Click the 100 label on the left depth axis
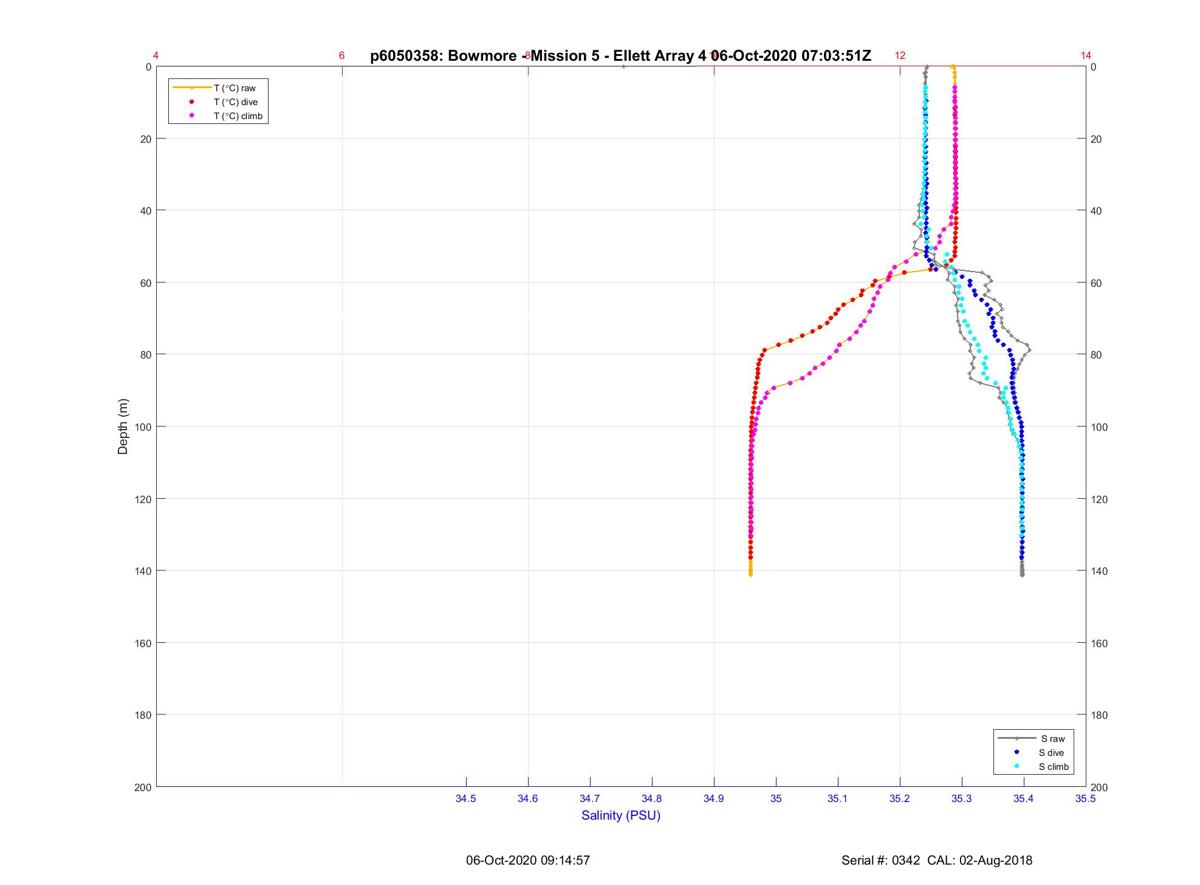 coord(141,427)
